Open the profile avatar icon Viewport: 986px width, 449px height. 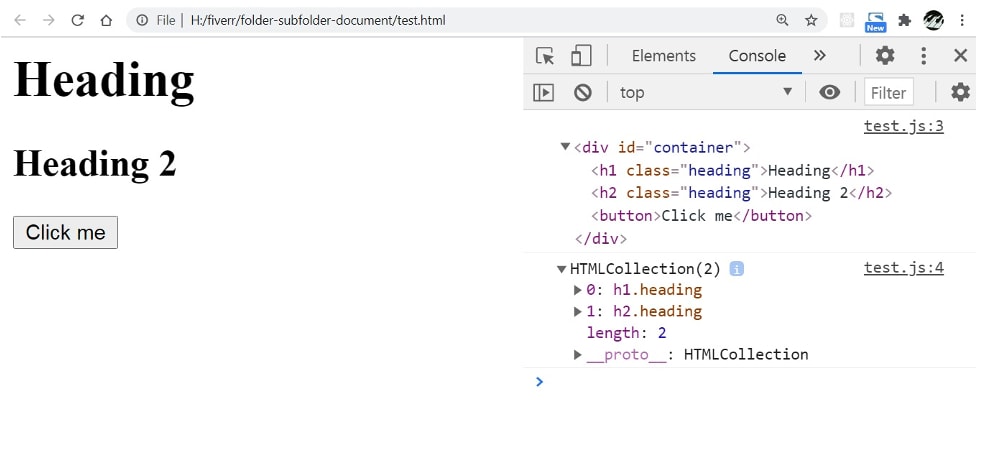point(933,20)
